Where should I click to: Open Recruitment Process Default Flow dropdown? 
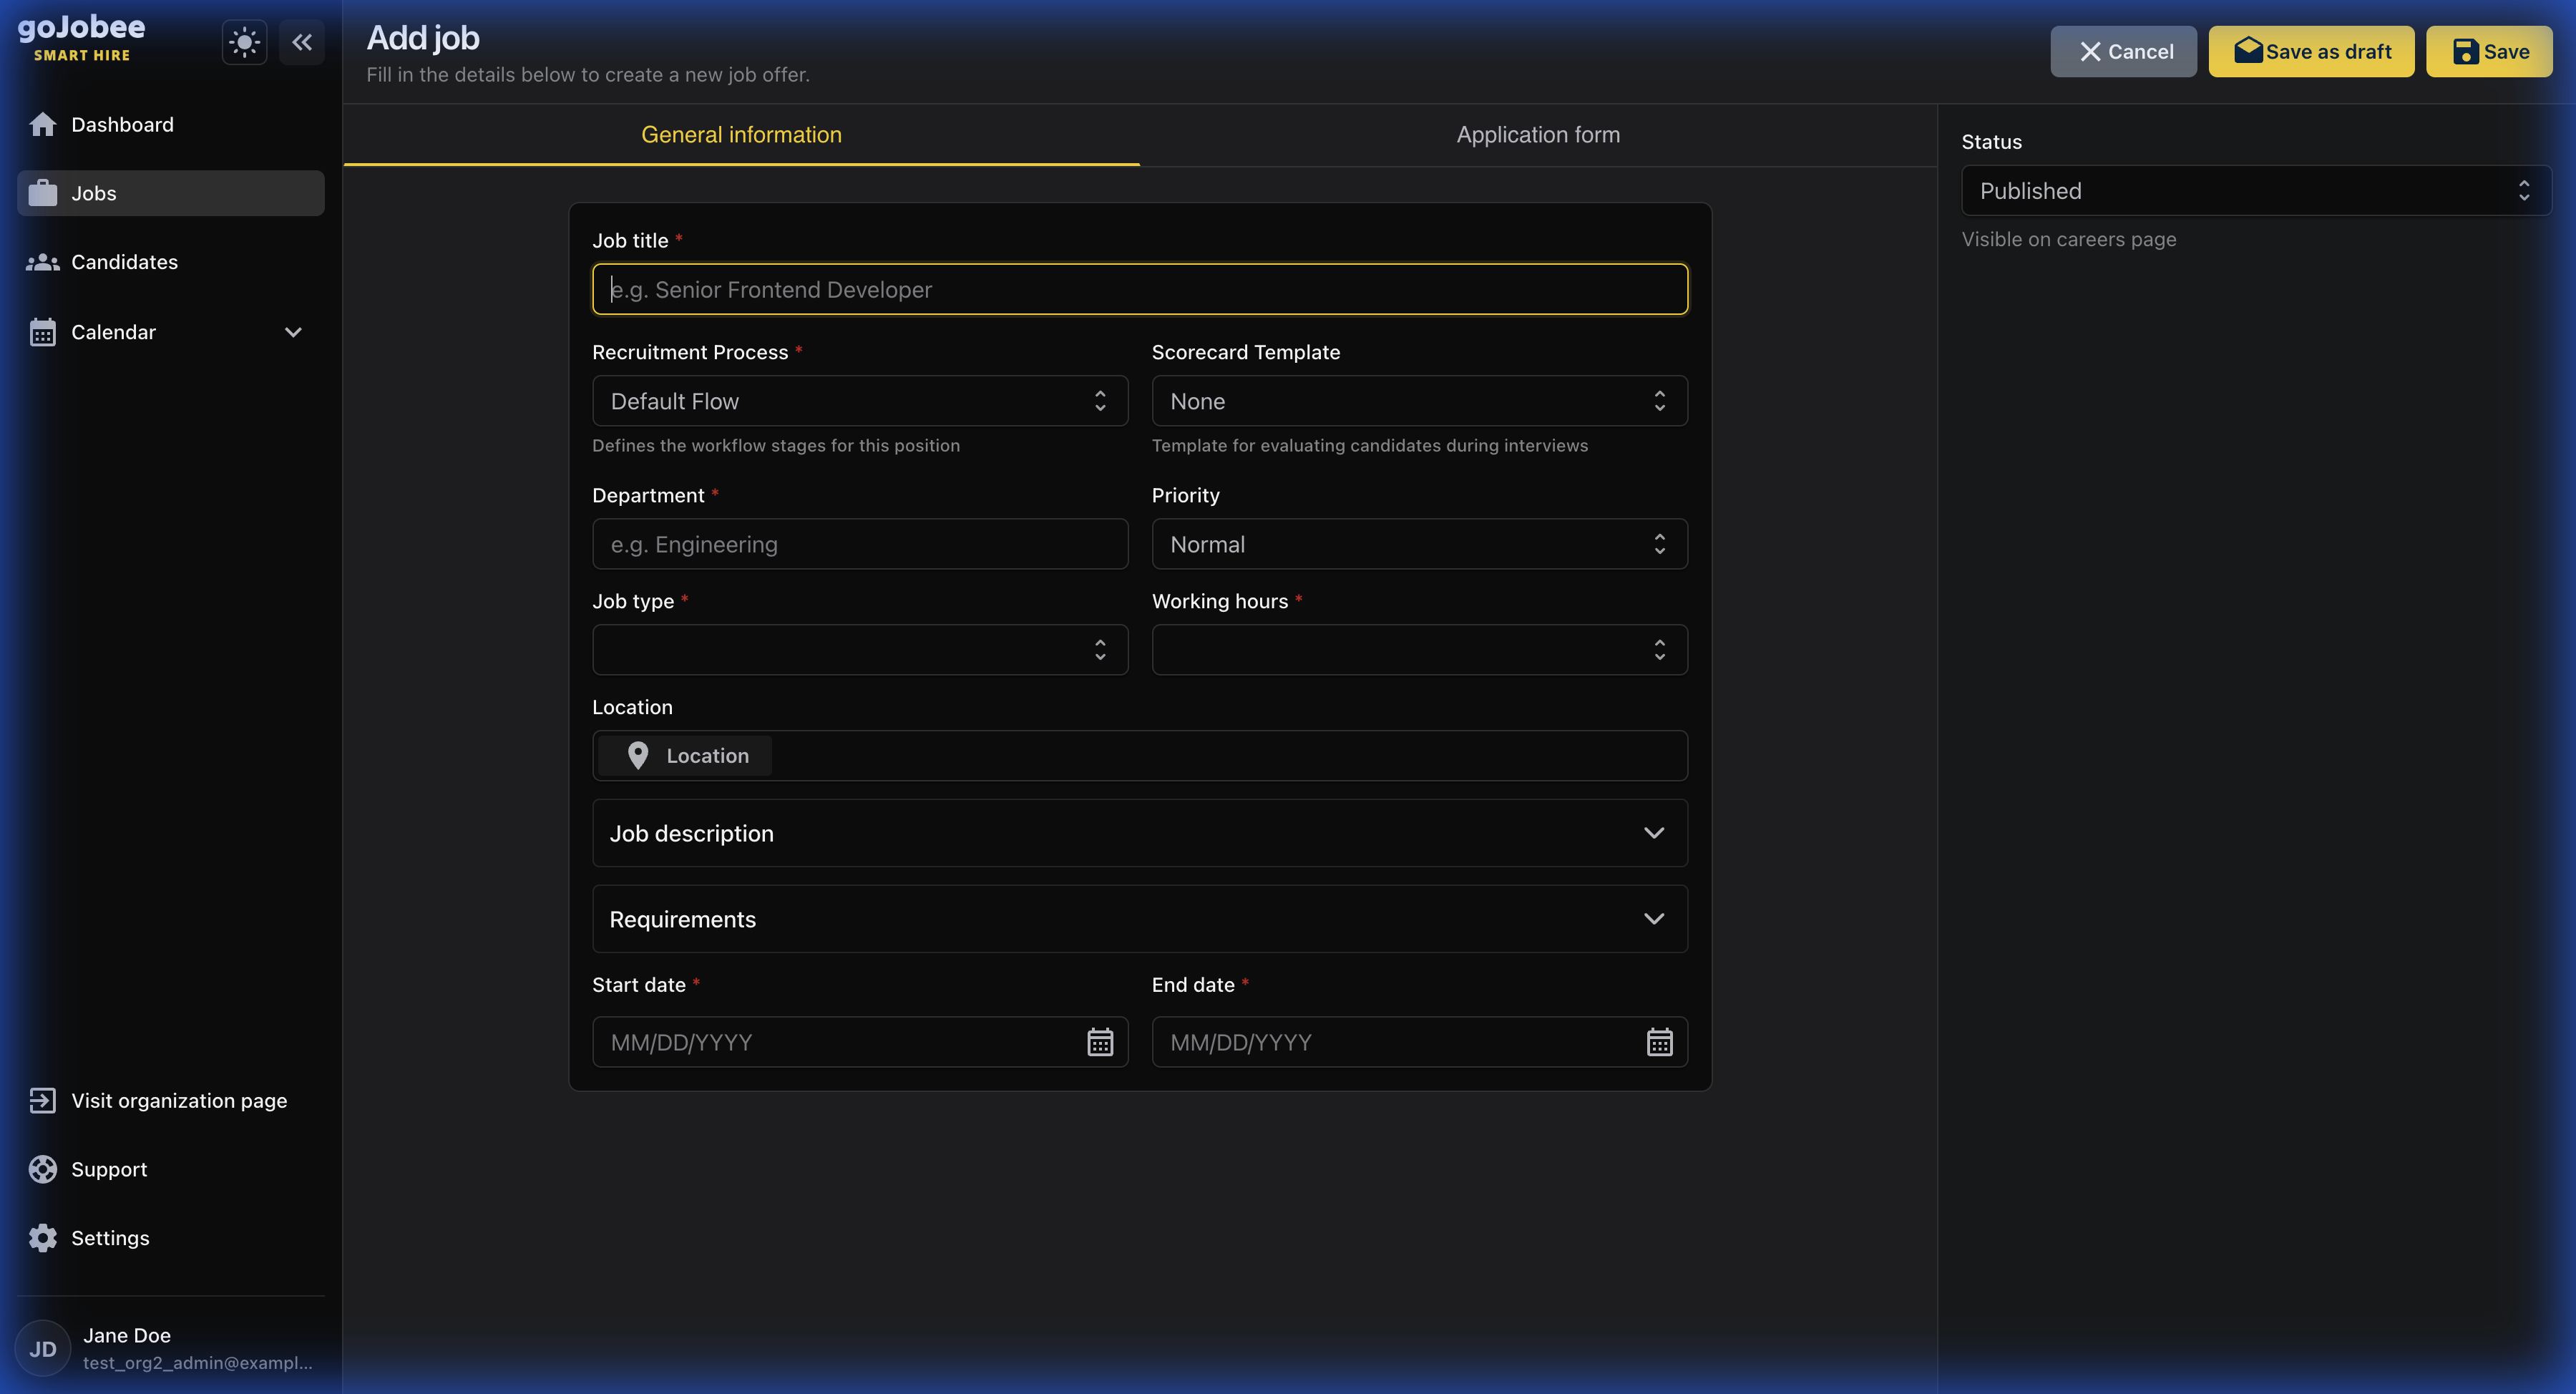point(860,401)
